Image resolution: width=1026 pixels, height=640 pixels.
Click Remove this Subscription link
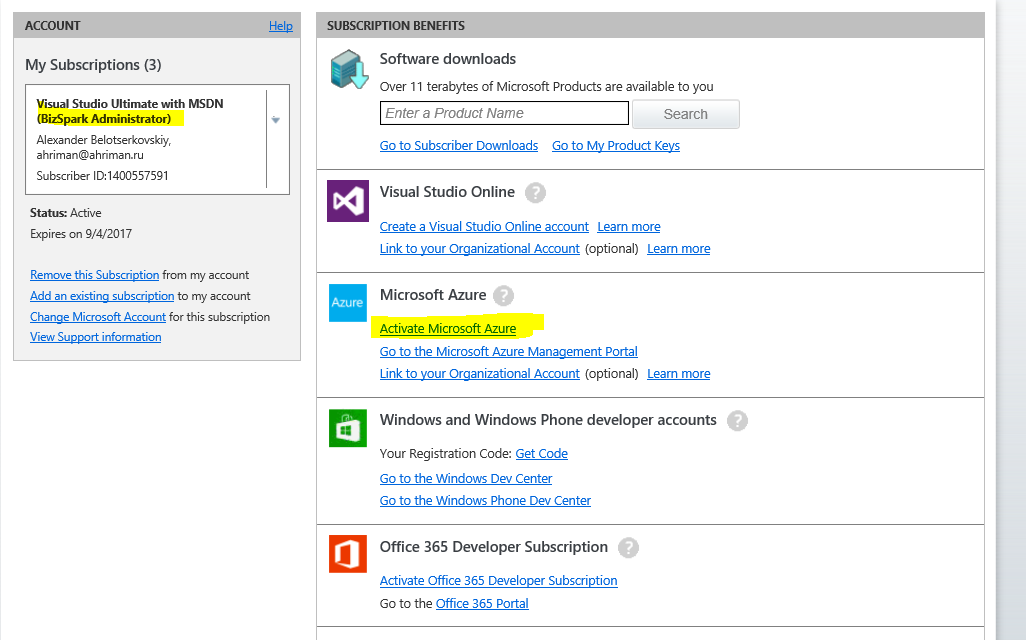[95, 275]
